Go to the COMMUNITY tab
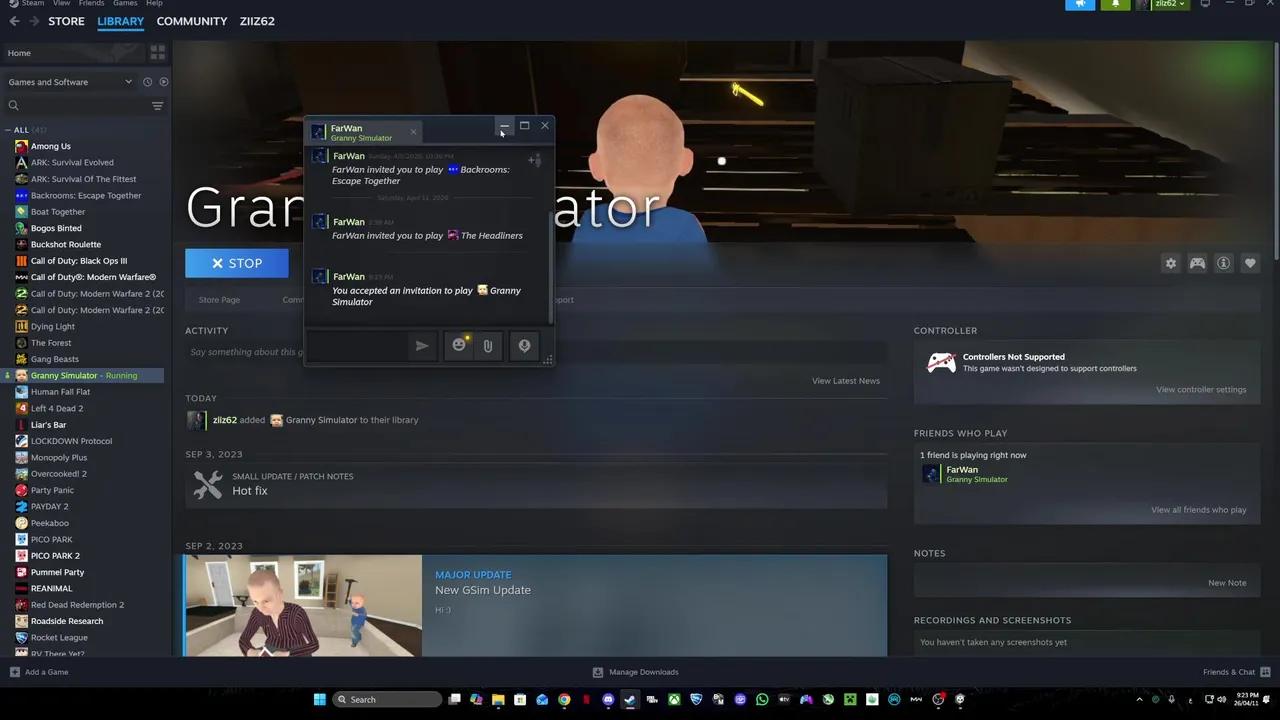Viewport: 1280px width, 720px height. pyautogui.click(x=192, y=21)
